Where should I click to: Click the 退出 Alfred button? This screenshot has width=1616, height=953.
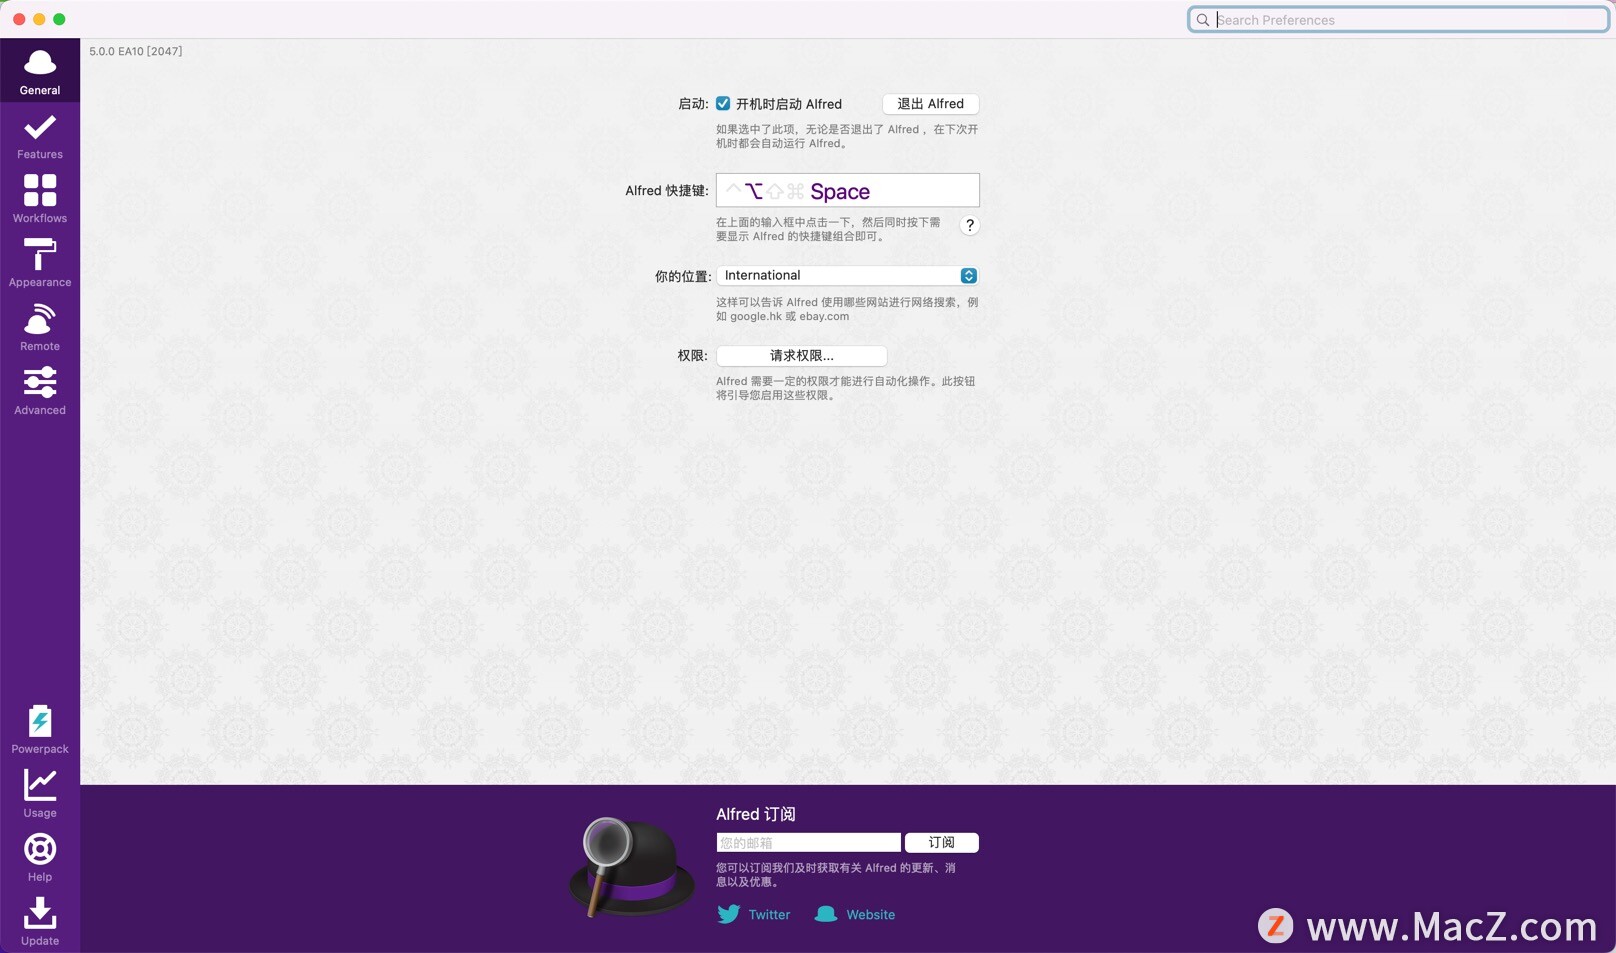tap(930, 104)
